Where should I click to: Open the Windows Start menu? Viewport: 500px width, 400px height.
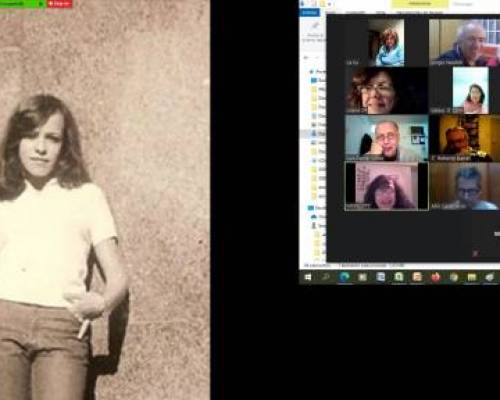308,277
